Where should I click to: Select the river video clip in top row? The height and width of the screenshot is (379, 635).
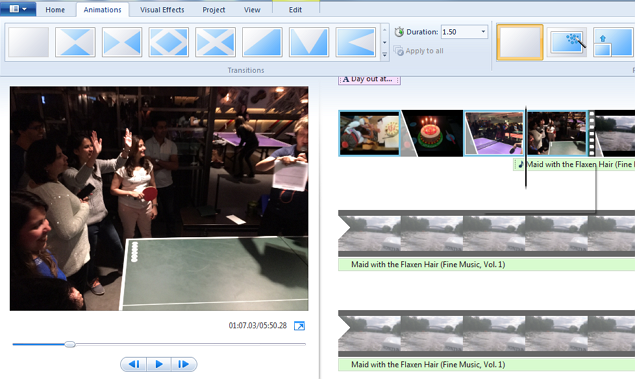615,134
